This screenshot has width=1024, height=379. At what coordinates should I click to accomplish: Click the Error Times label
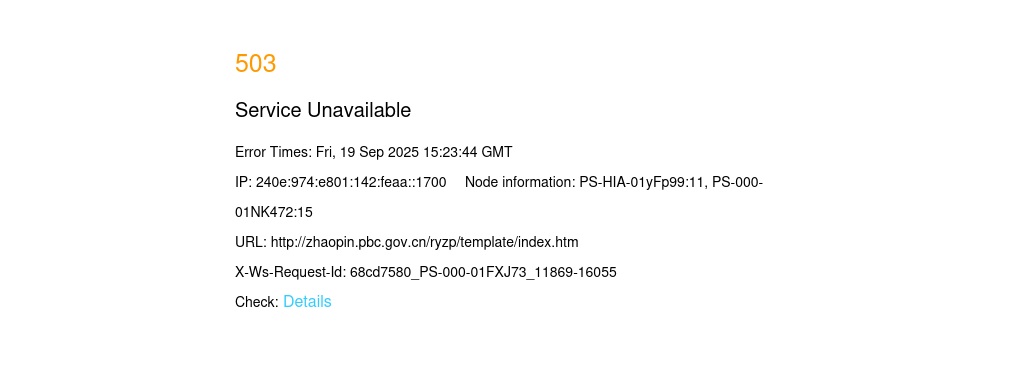(x=274, y=152)
